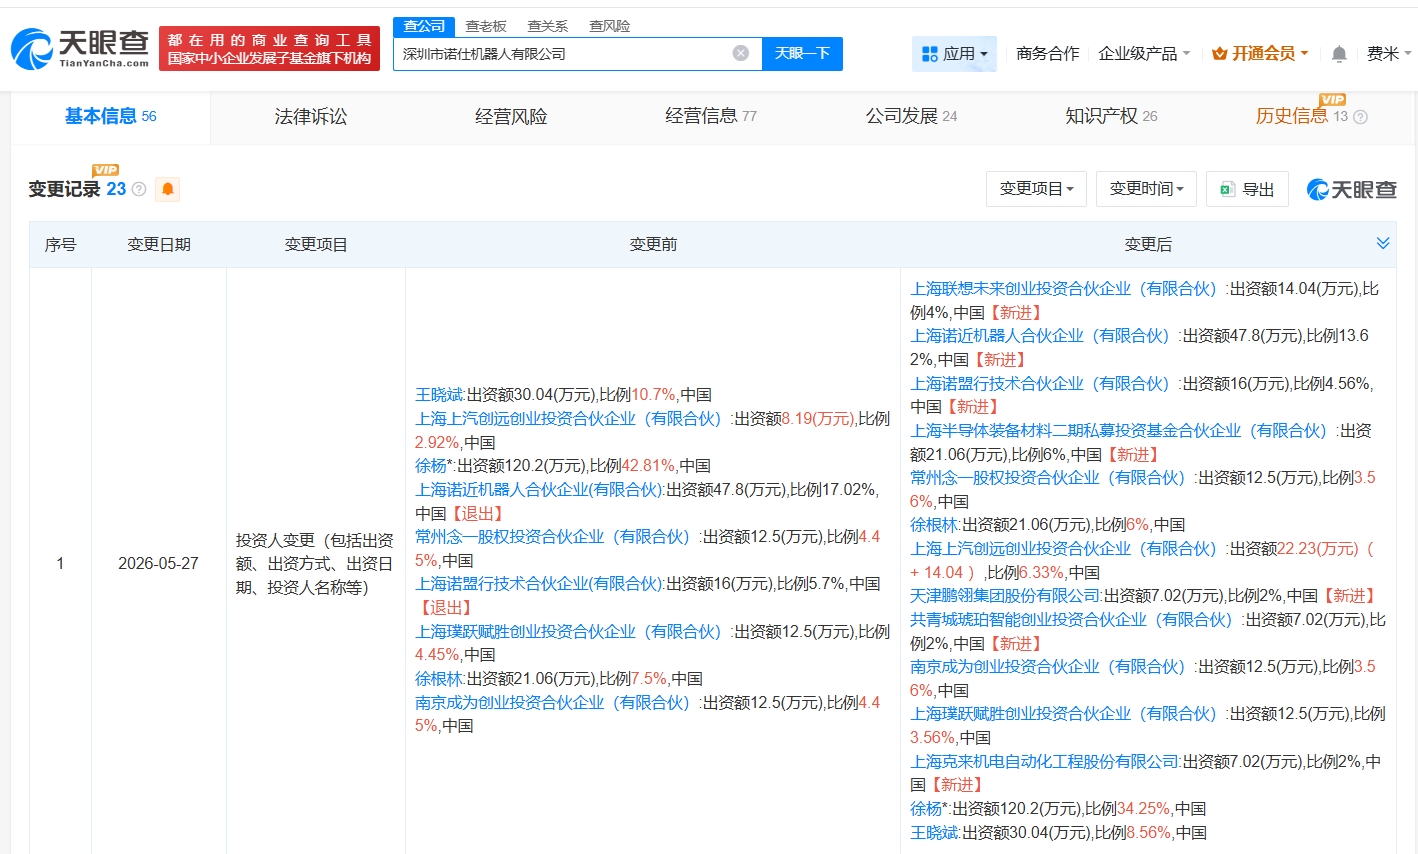Image resolution: width=1418 pixels, height=854 pixels.
Task: Open 王晓斌 link in 变更前 column
Action: [x=439, y=395]
